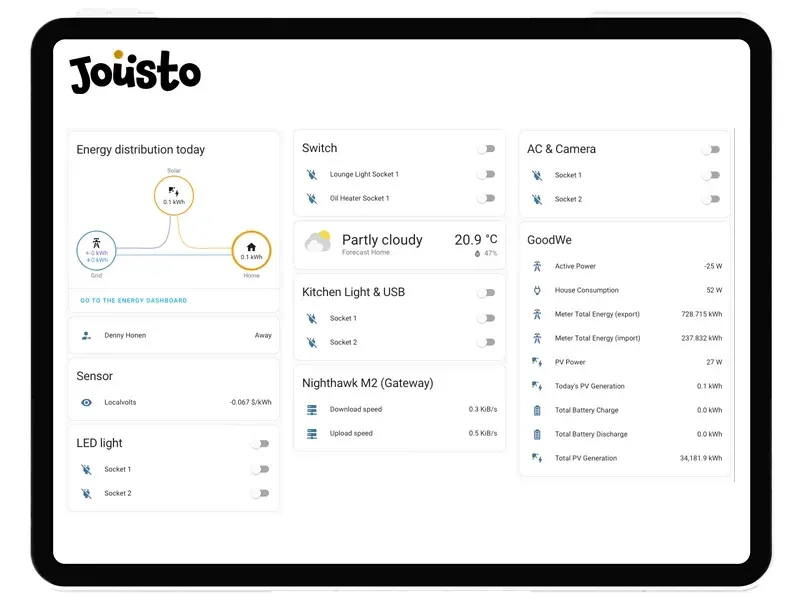Click the Meter Total Energy (export) icon
This screenshot has height=600, width=800.
pyautogui.click(x=537, y=314)
